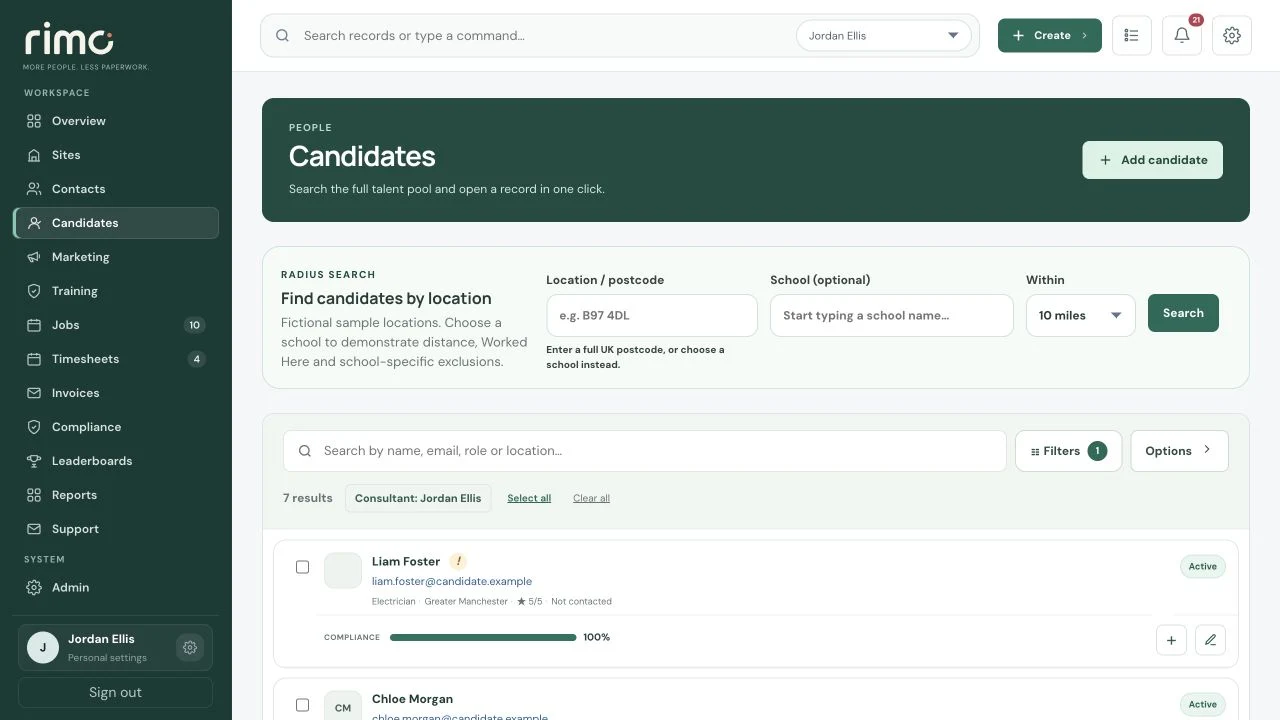
Task: Expand the Options menu
Action: click(x=1180, y=451)
